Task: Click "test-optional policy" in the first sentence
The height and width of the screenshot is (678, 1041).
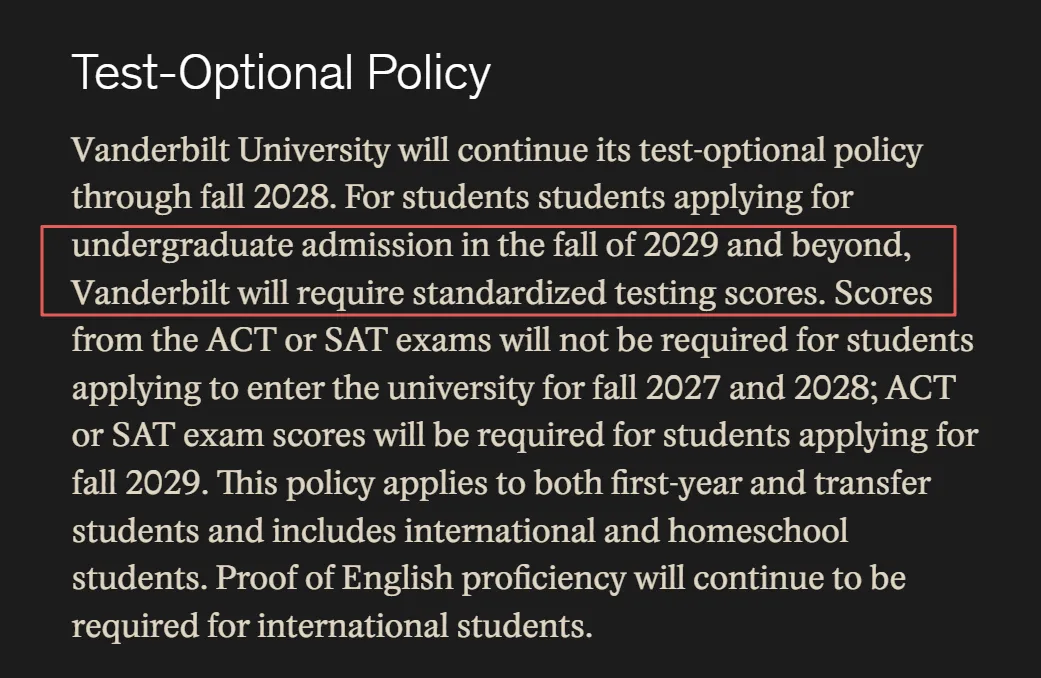Action: point(781,151)
